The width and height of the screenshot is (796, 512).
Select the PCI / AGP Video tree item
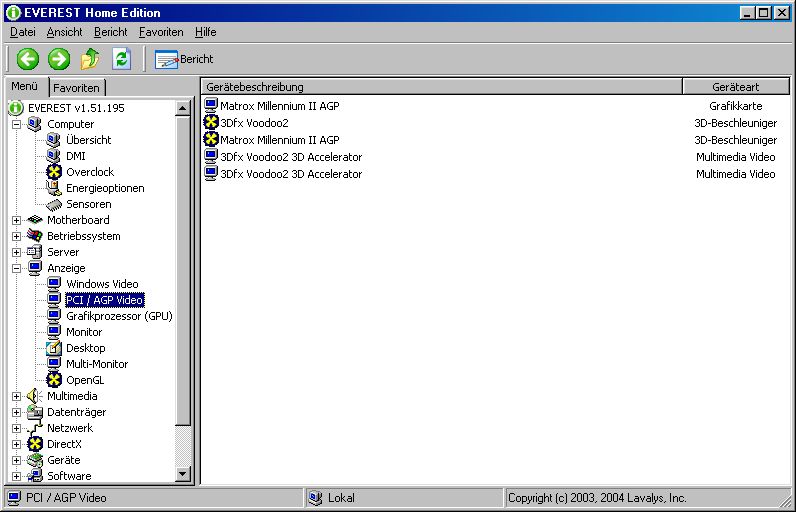point(105,300)
